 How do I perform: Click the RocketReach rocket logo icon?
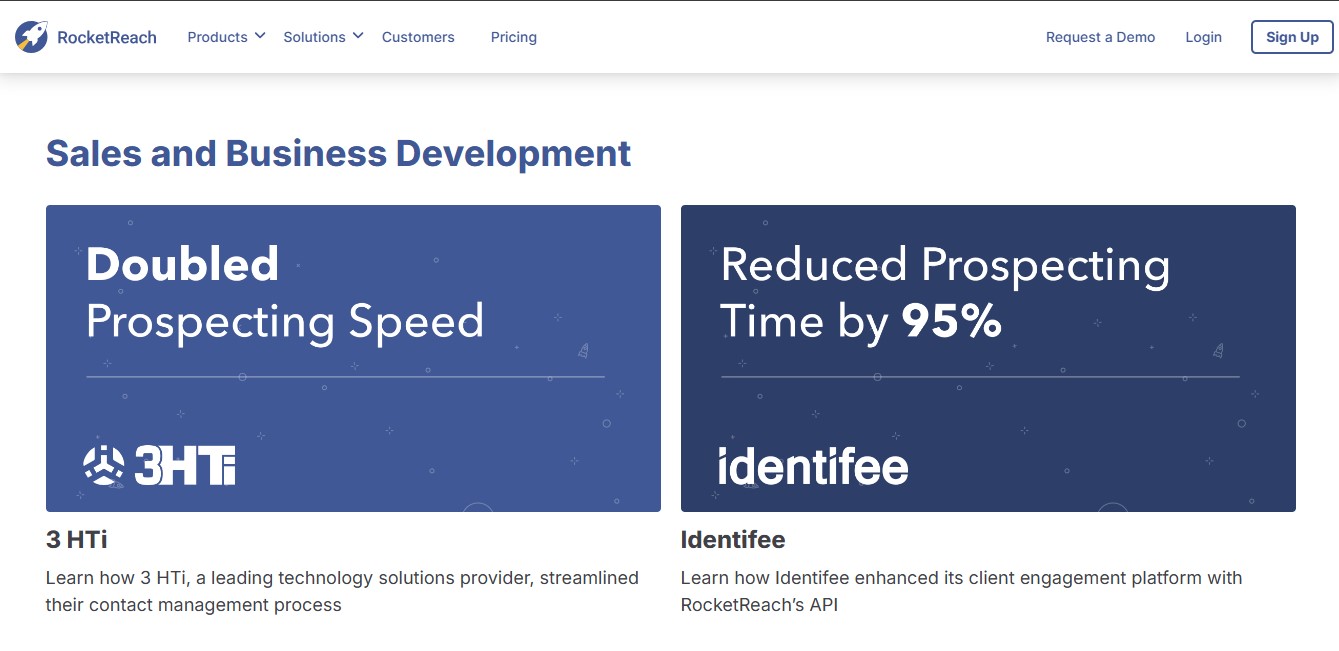31,37
